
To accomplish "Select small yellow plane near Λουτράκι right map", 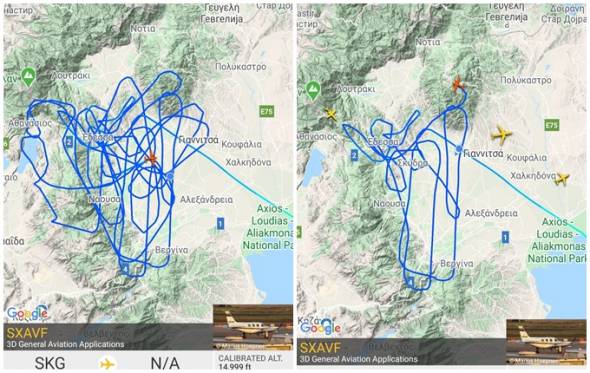I will point(330,114).
